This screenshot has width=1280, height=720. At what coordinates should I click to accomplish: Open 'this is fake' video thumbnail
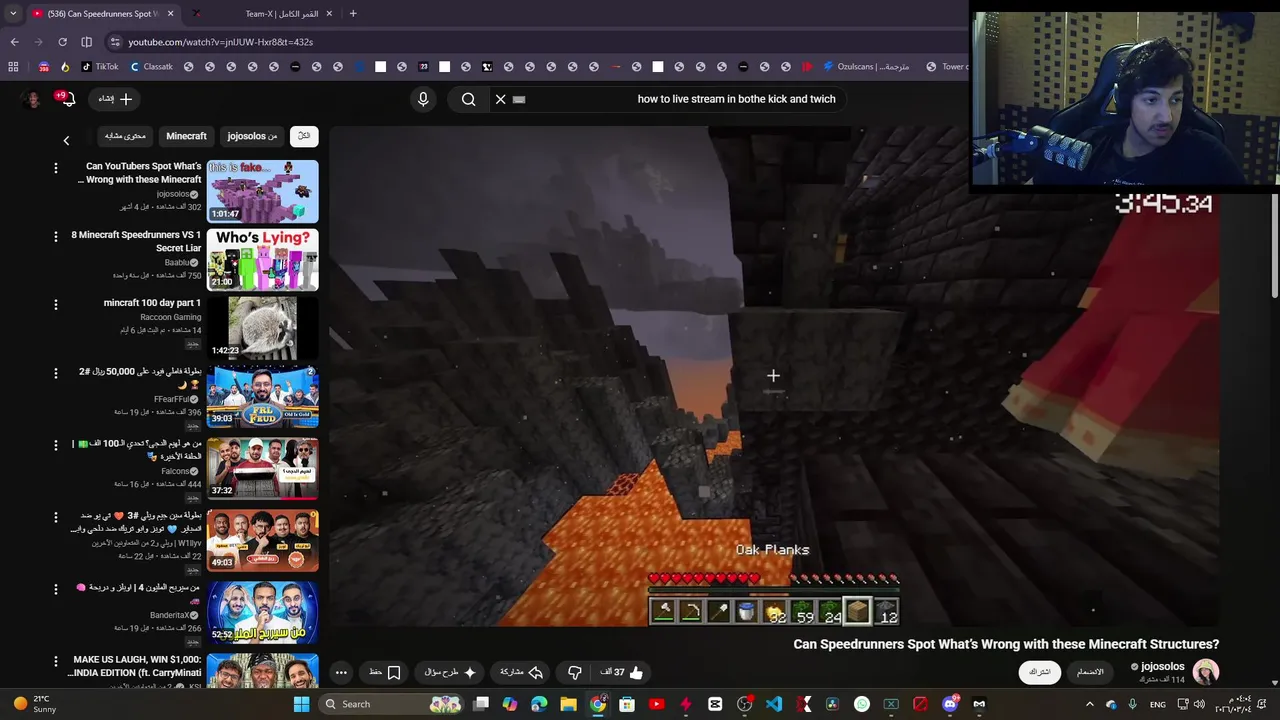(262, 191)
